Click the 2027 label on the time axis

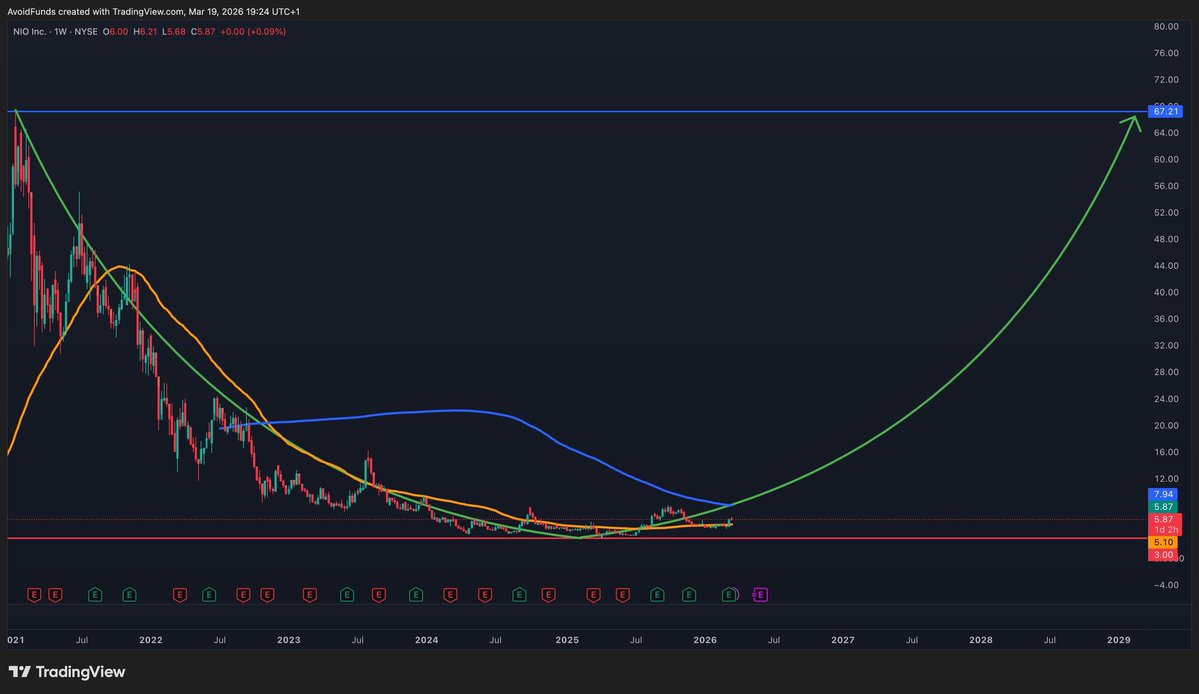tap(843, 640)
